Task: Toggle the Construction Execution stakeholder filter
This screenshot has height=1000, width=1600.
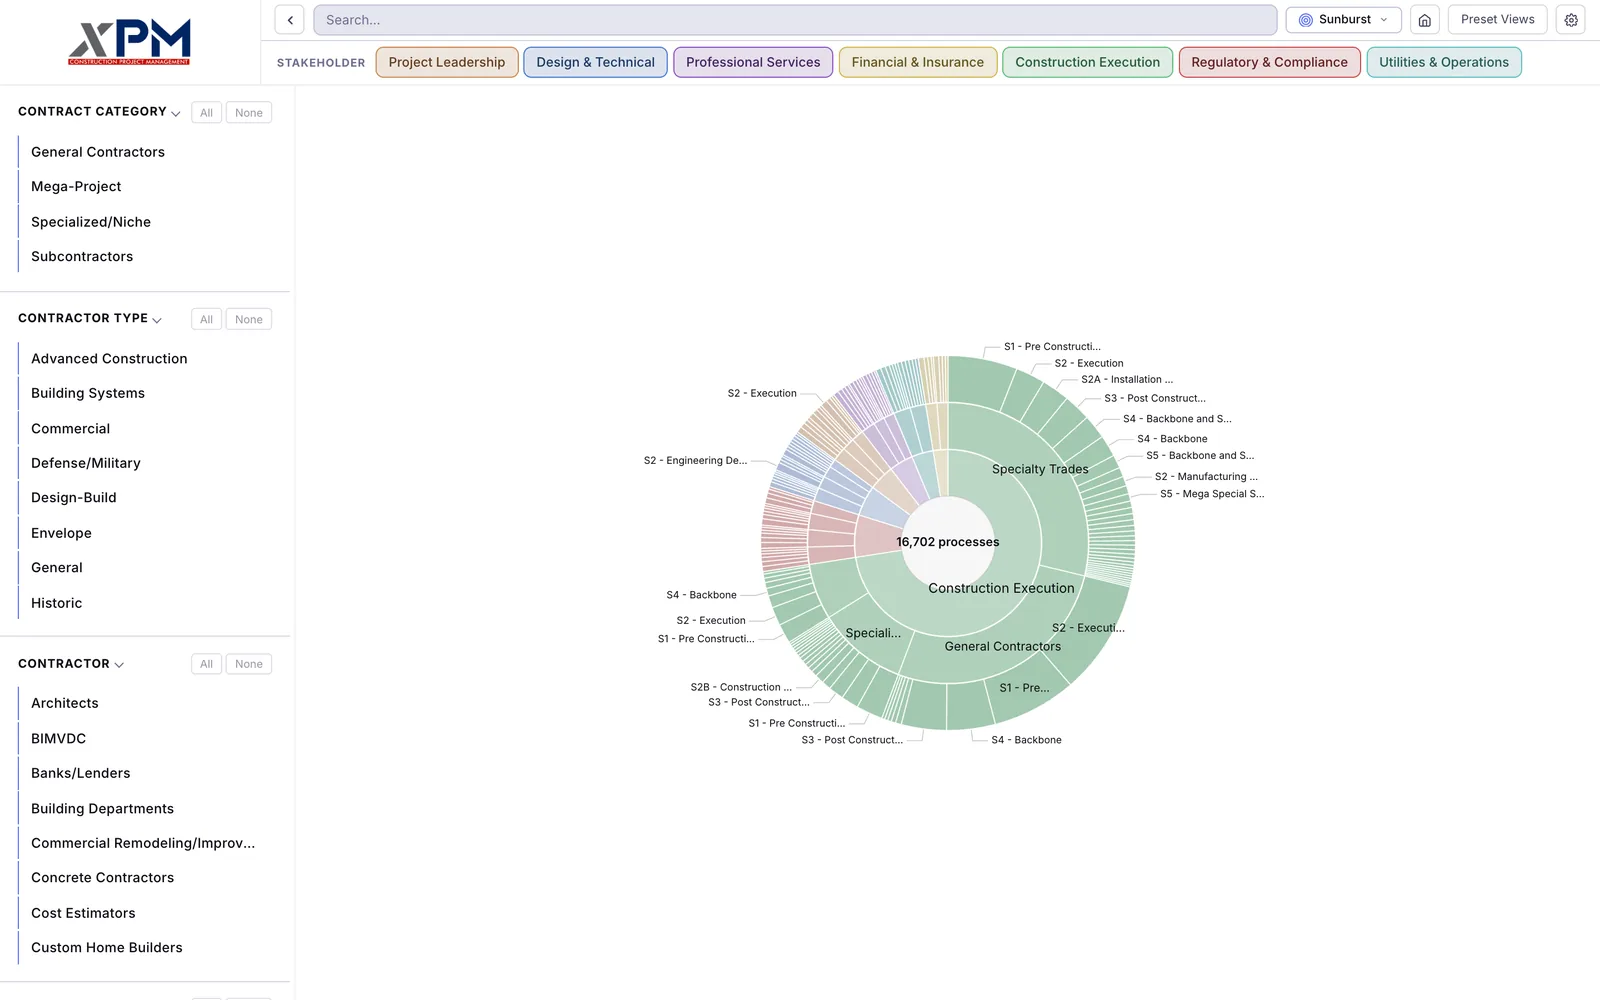Action: (x=1087, y=62)
